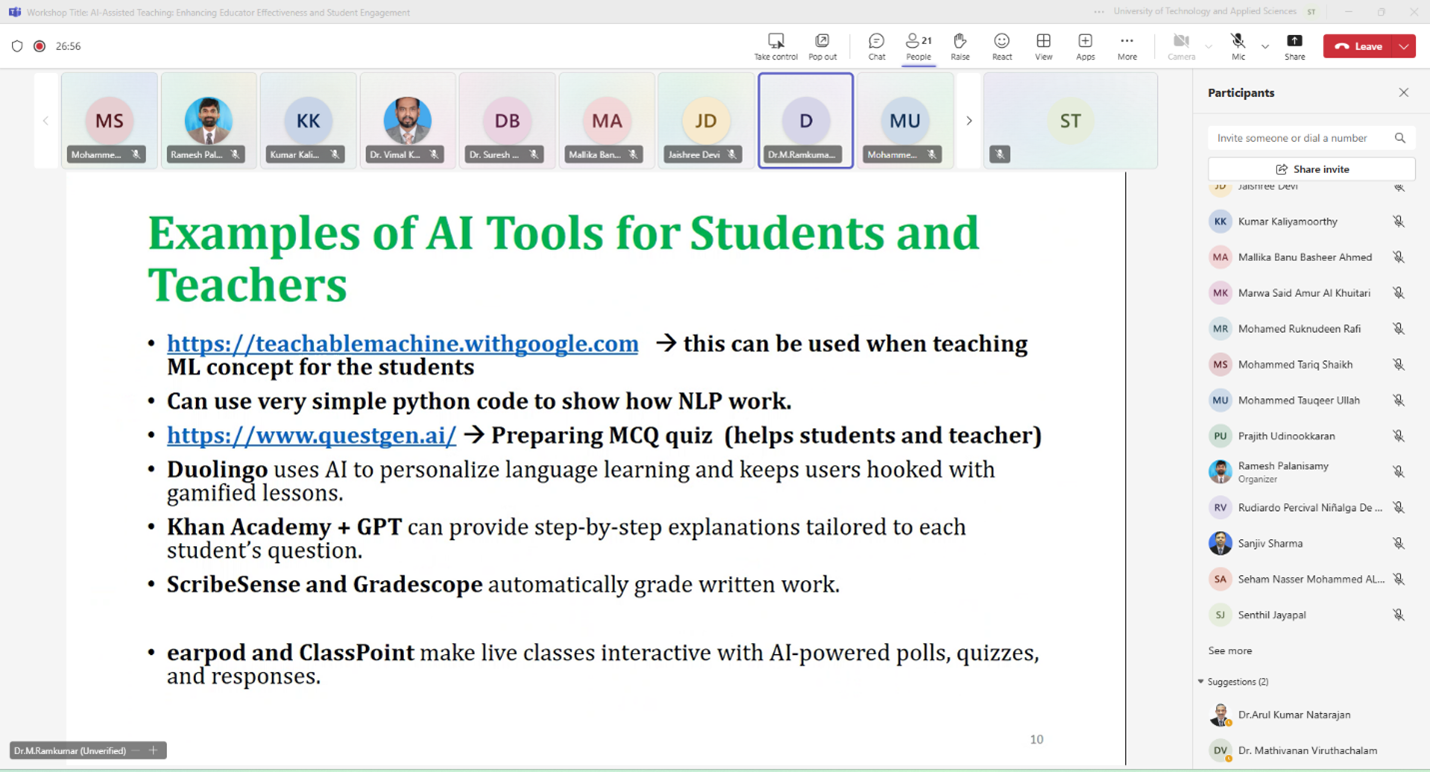Screen dimensions: 1430x772
Task: Open the View layout options
Action: [x=1043, y=46]
